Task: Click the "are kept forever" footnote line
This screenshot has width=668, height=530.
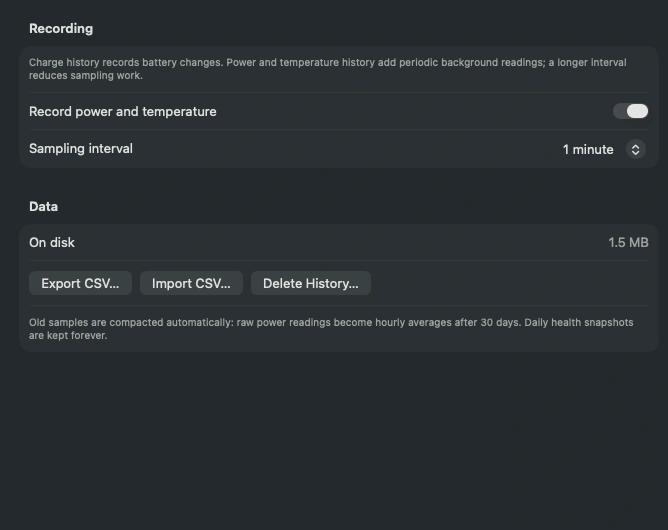Action: 68,335
